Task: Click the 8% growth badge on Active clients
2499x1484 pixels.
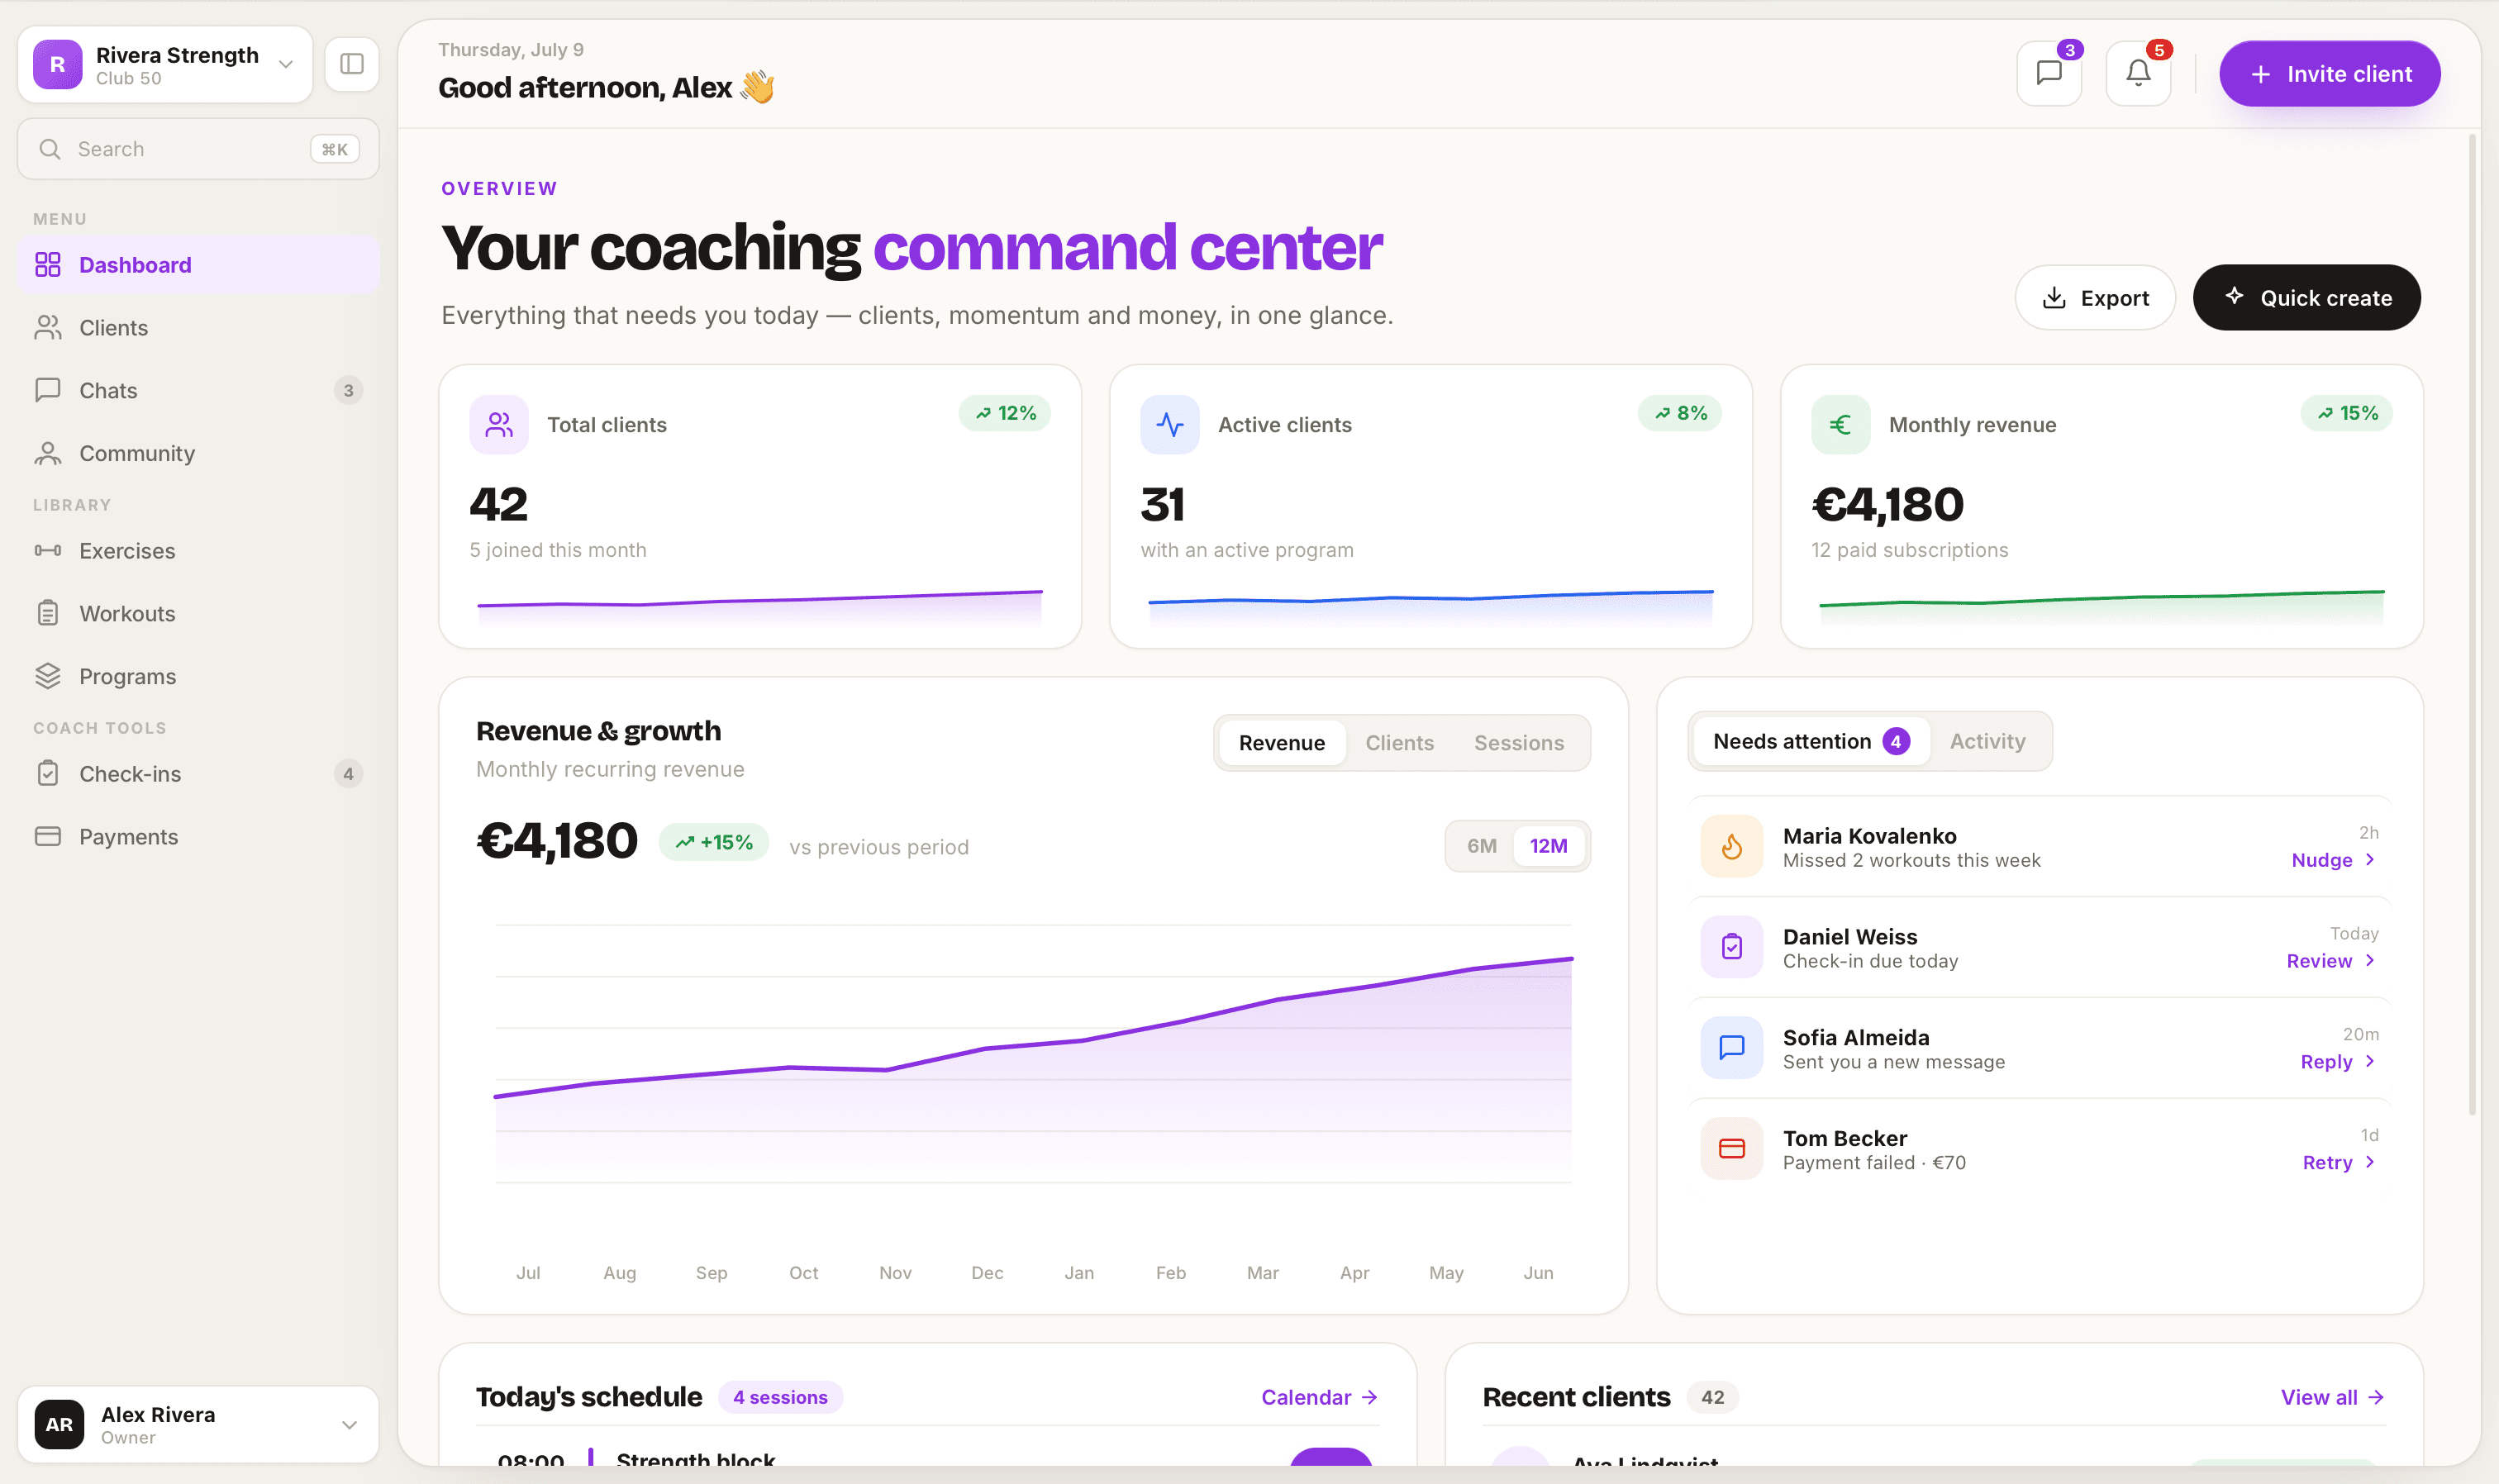Action: coord(1679,413)
